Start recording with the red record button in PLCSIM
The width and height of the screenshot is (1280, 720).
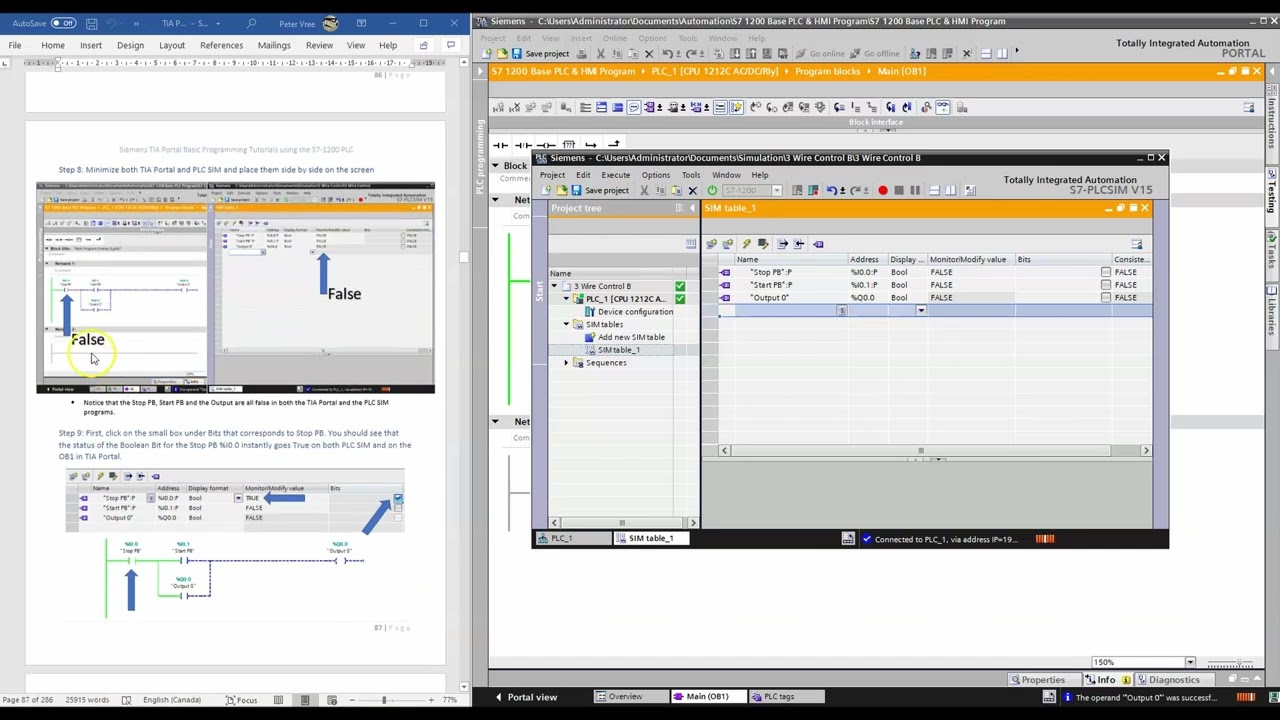[x=883, y=190]
